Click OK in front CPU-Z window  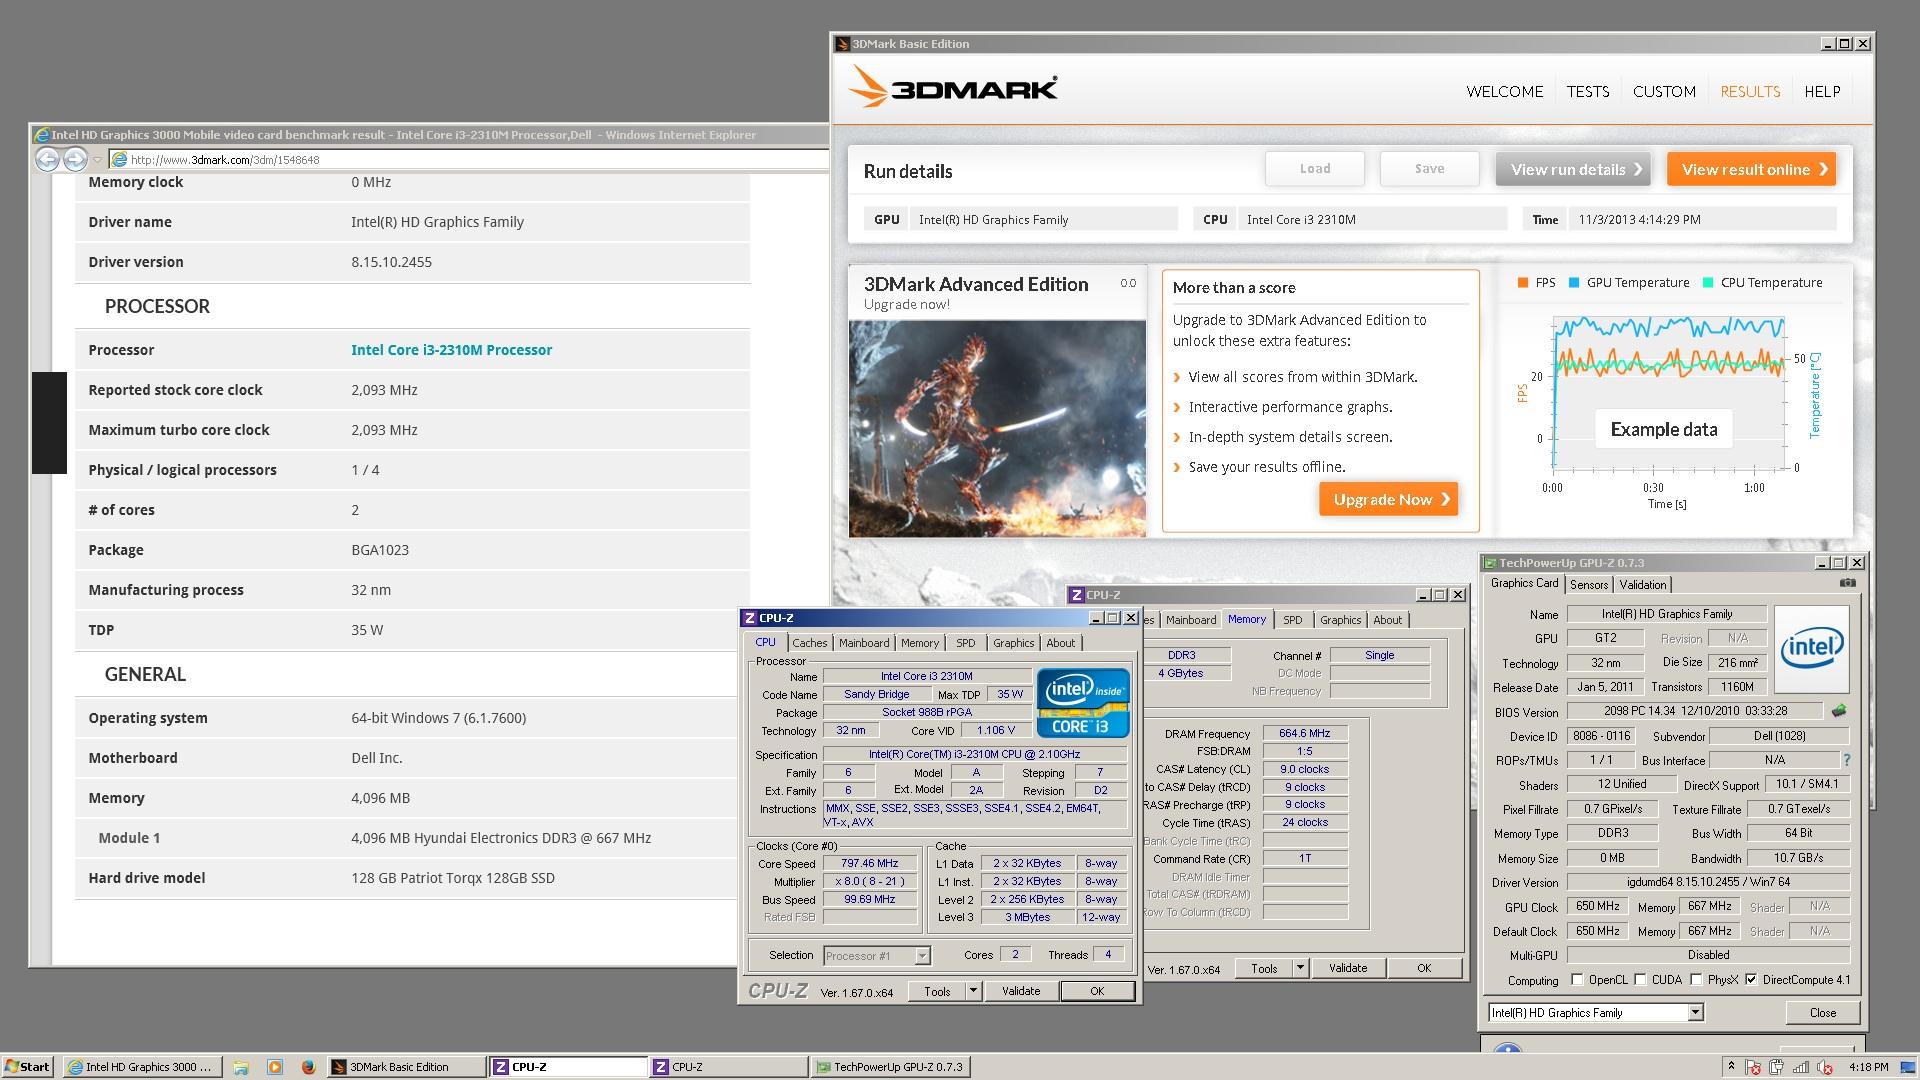click(1096, 991)
